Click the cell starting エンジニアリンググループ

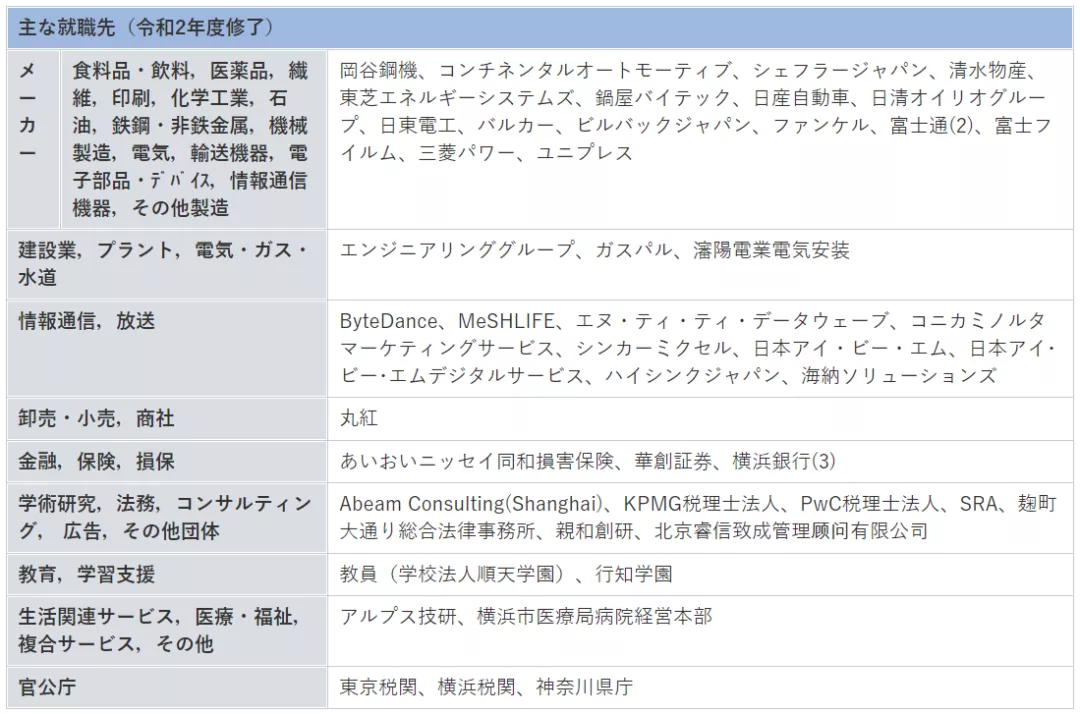click(x=700, y=264)
